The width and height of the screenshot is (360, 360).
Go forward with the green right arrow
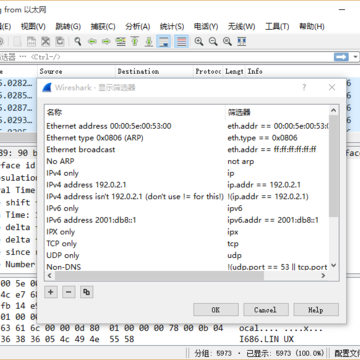click(x=106, y=42)
